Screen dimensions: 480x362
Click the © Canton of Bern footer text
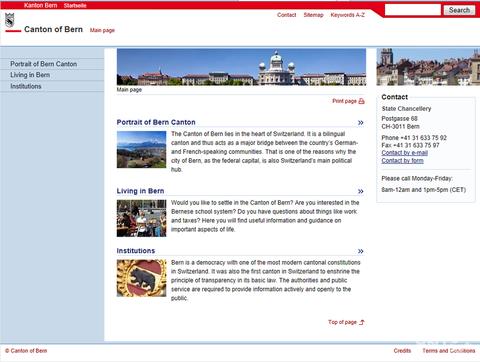[26, 351]
